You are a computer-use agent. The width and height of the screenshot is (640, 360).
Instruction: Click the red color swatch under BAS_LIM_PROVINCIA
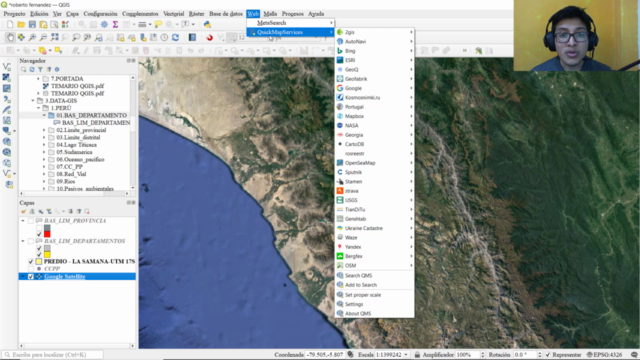pos(47,234)
